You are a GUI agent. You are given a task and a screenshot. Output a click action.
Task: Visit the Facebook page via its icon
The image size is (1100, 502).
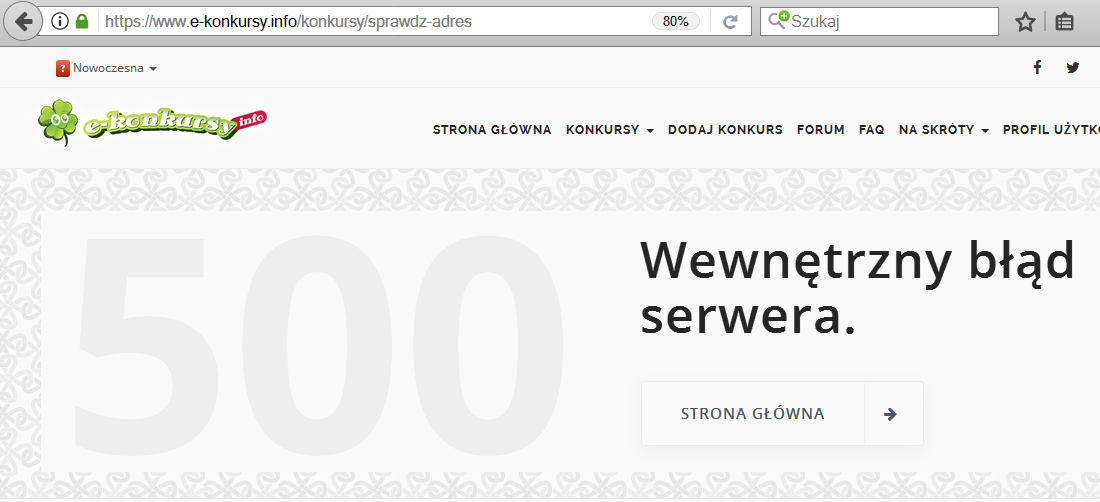[x=1037, y=68]
